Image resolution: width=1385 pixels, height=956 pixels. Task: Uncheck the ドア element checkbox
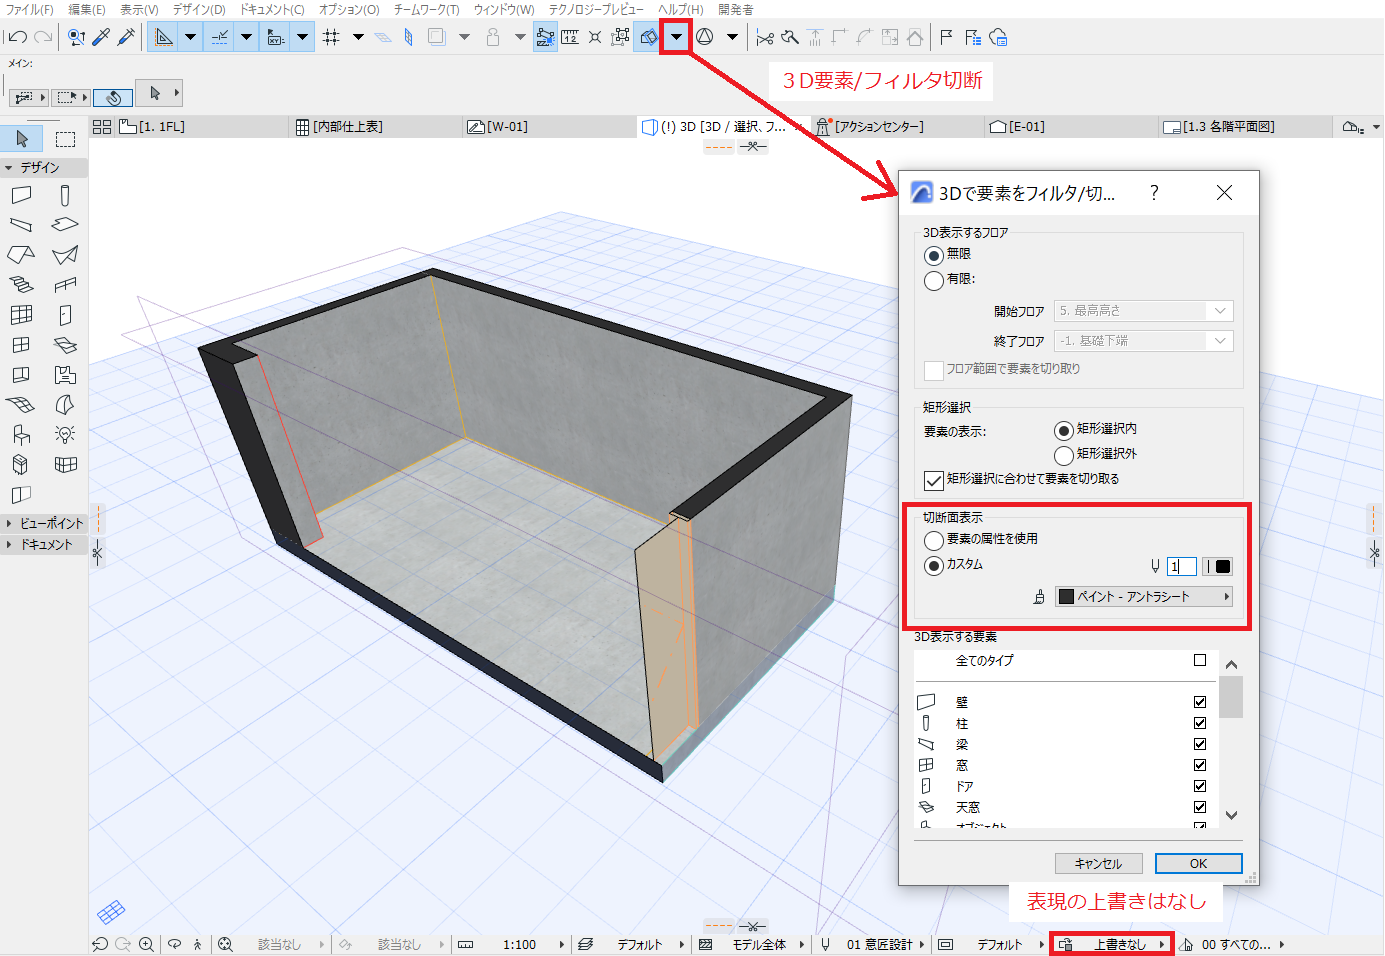pos(1200,786)
